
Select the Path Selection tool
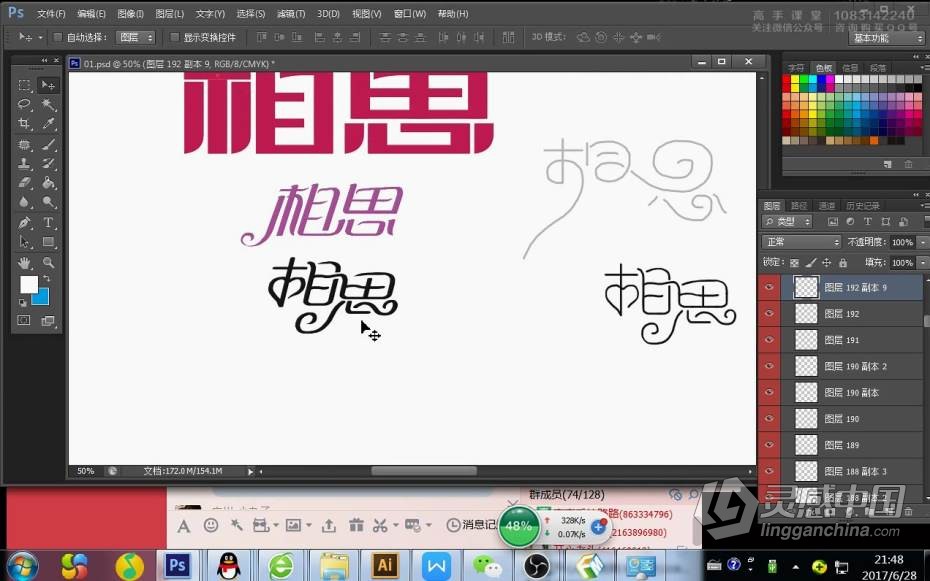[x=24, y=241]
